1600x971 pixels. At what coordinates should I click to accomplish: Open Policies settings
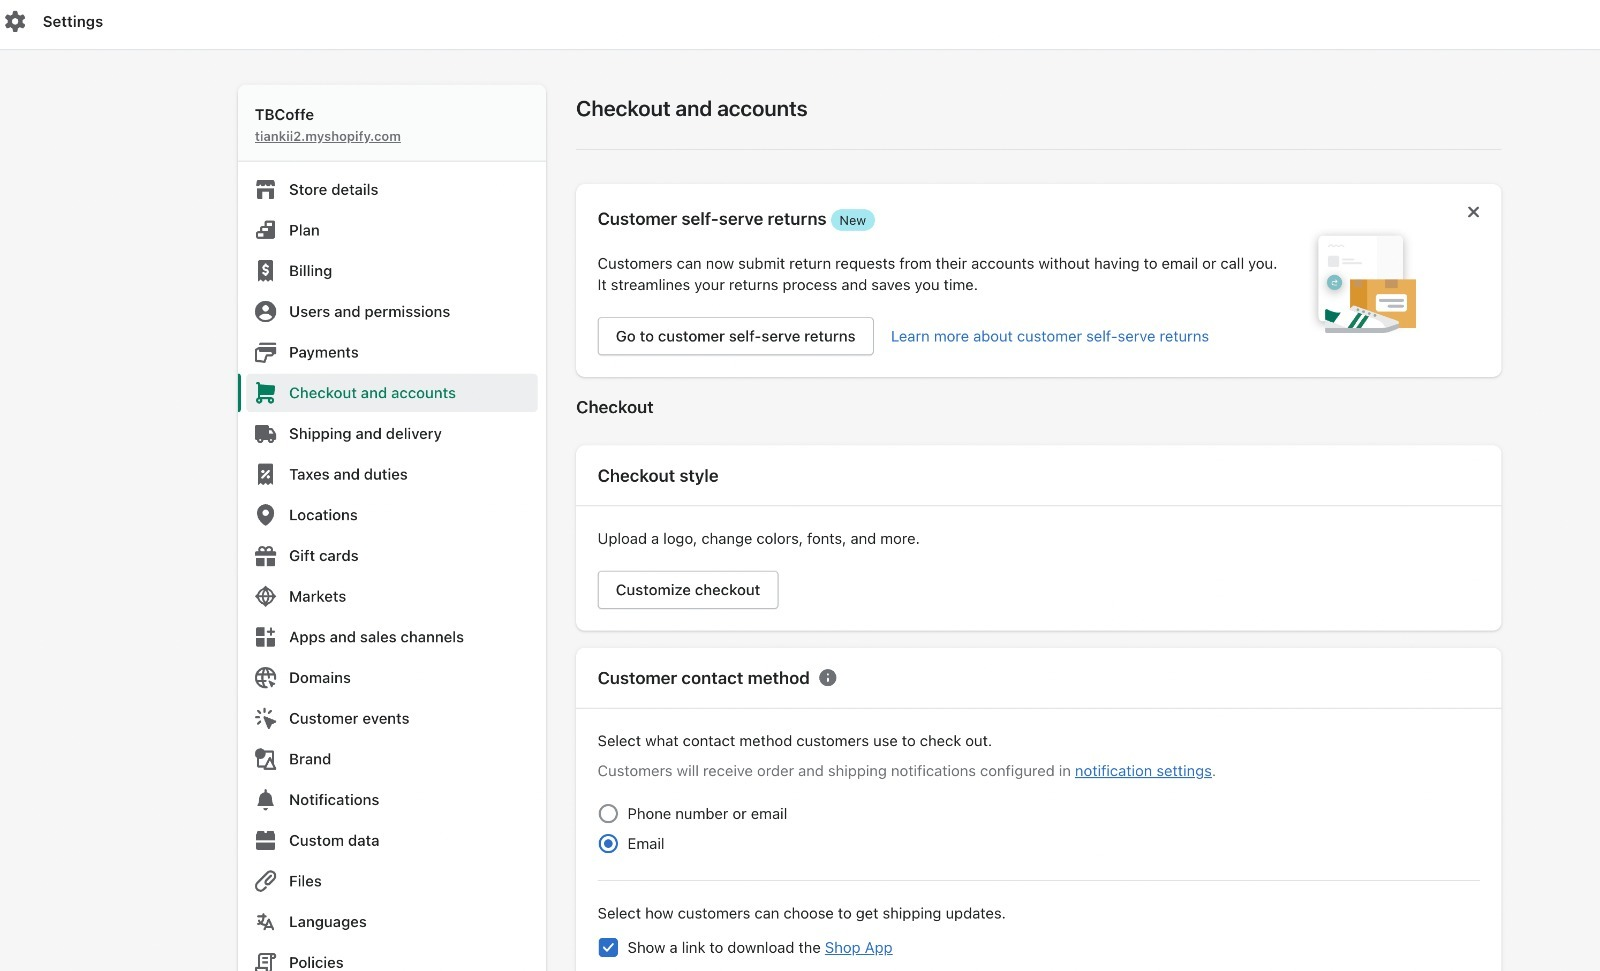pyautogui.click(x=316, y=962)
